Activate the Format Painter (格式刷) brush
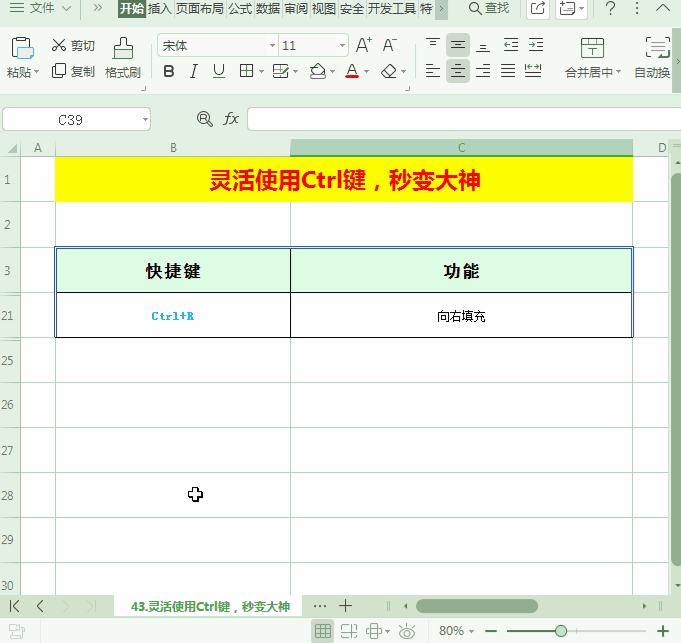 tap(123, 58)
